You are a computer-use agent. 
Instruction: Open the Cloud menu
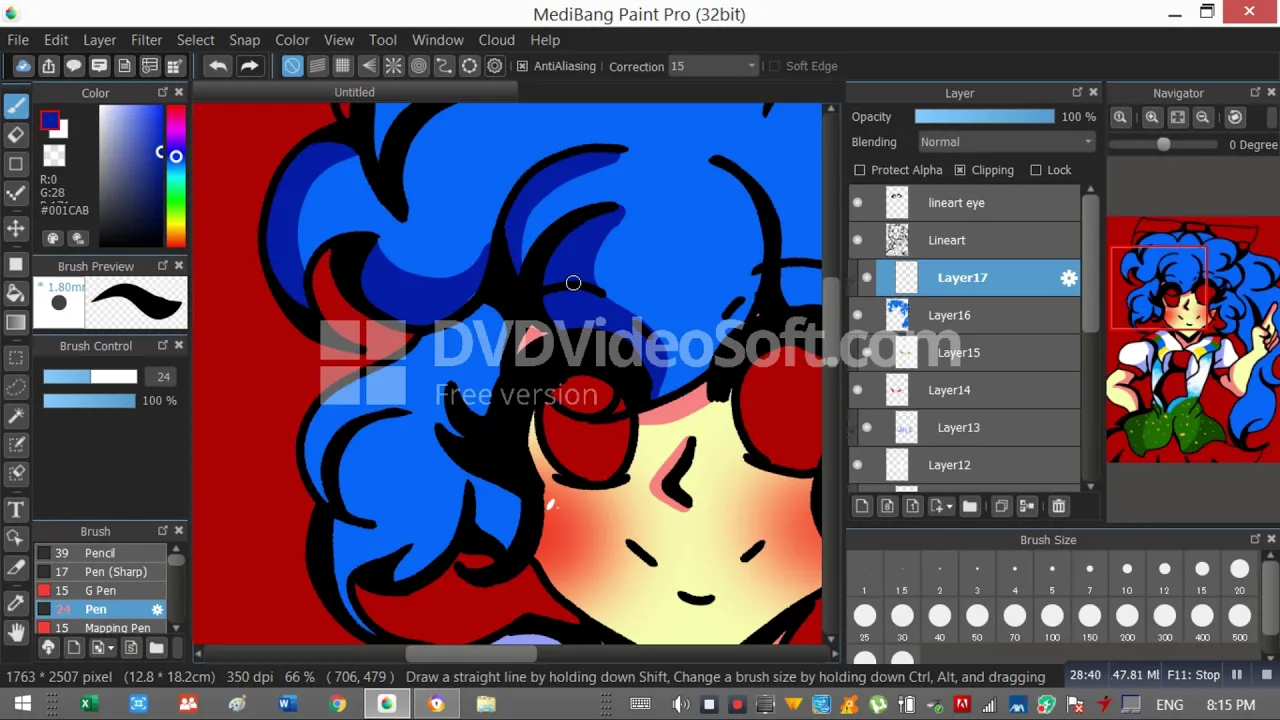click(x=496, y=40)
